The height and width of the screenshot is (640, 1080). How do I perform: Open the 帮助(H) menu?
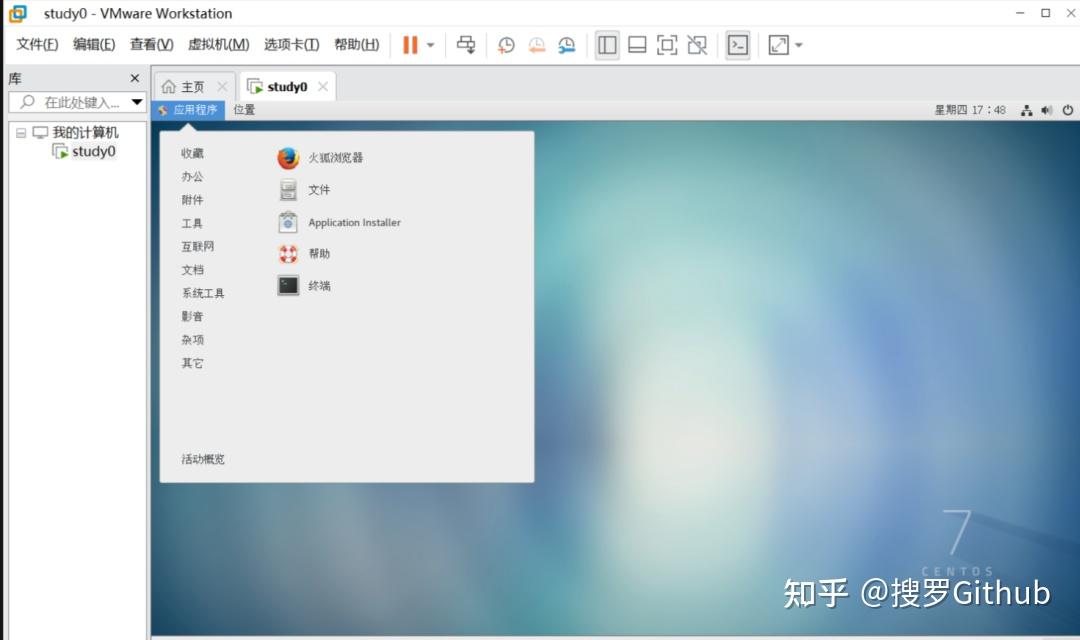357,45
